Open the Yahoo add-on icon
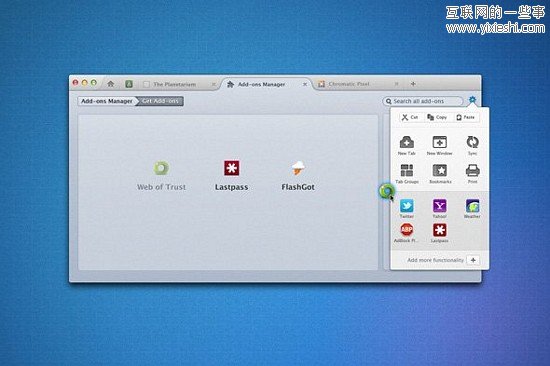Viewport: 550px width, 366px height. pyautogui.click(x=440, y=206)
